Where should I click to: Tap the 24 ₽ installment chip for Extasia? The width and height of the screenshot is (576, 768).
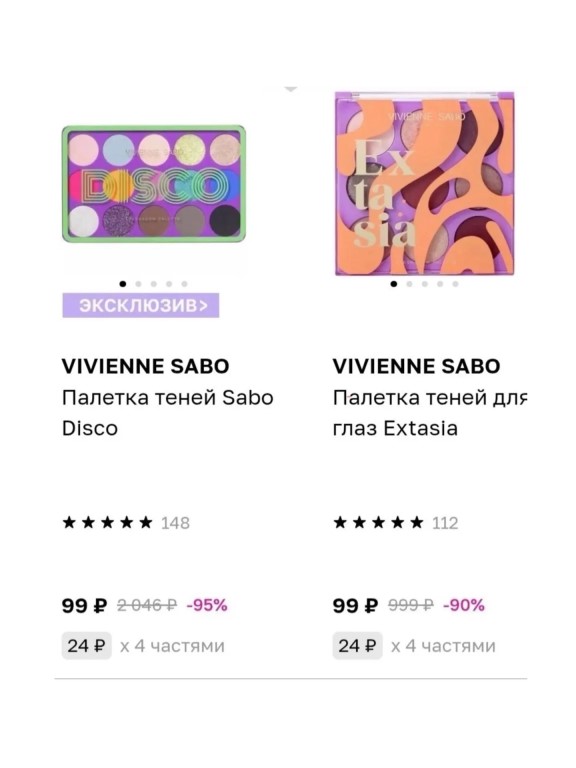click(x=358, y=646)
